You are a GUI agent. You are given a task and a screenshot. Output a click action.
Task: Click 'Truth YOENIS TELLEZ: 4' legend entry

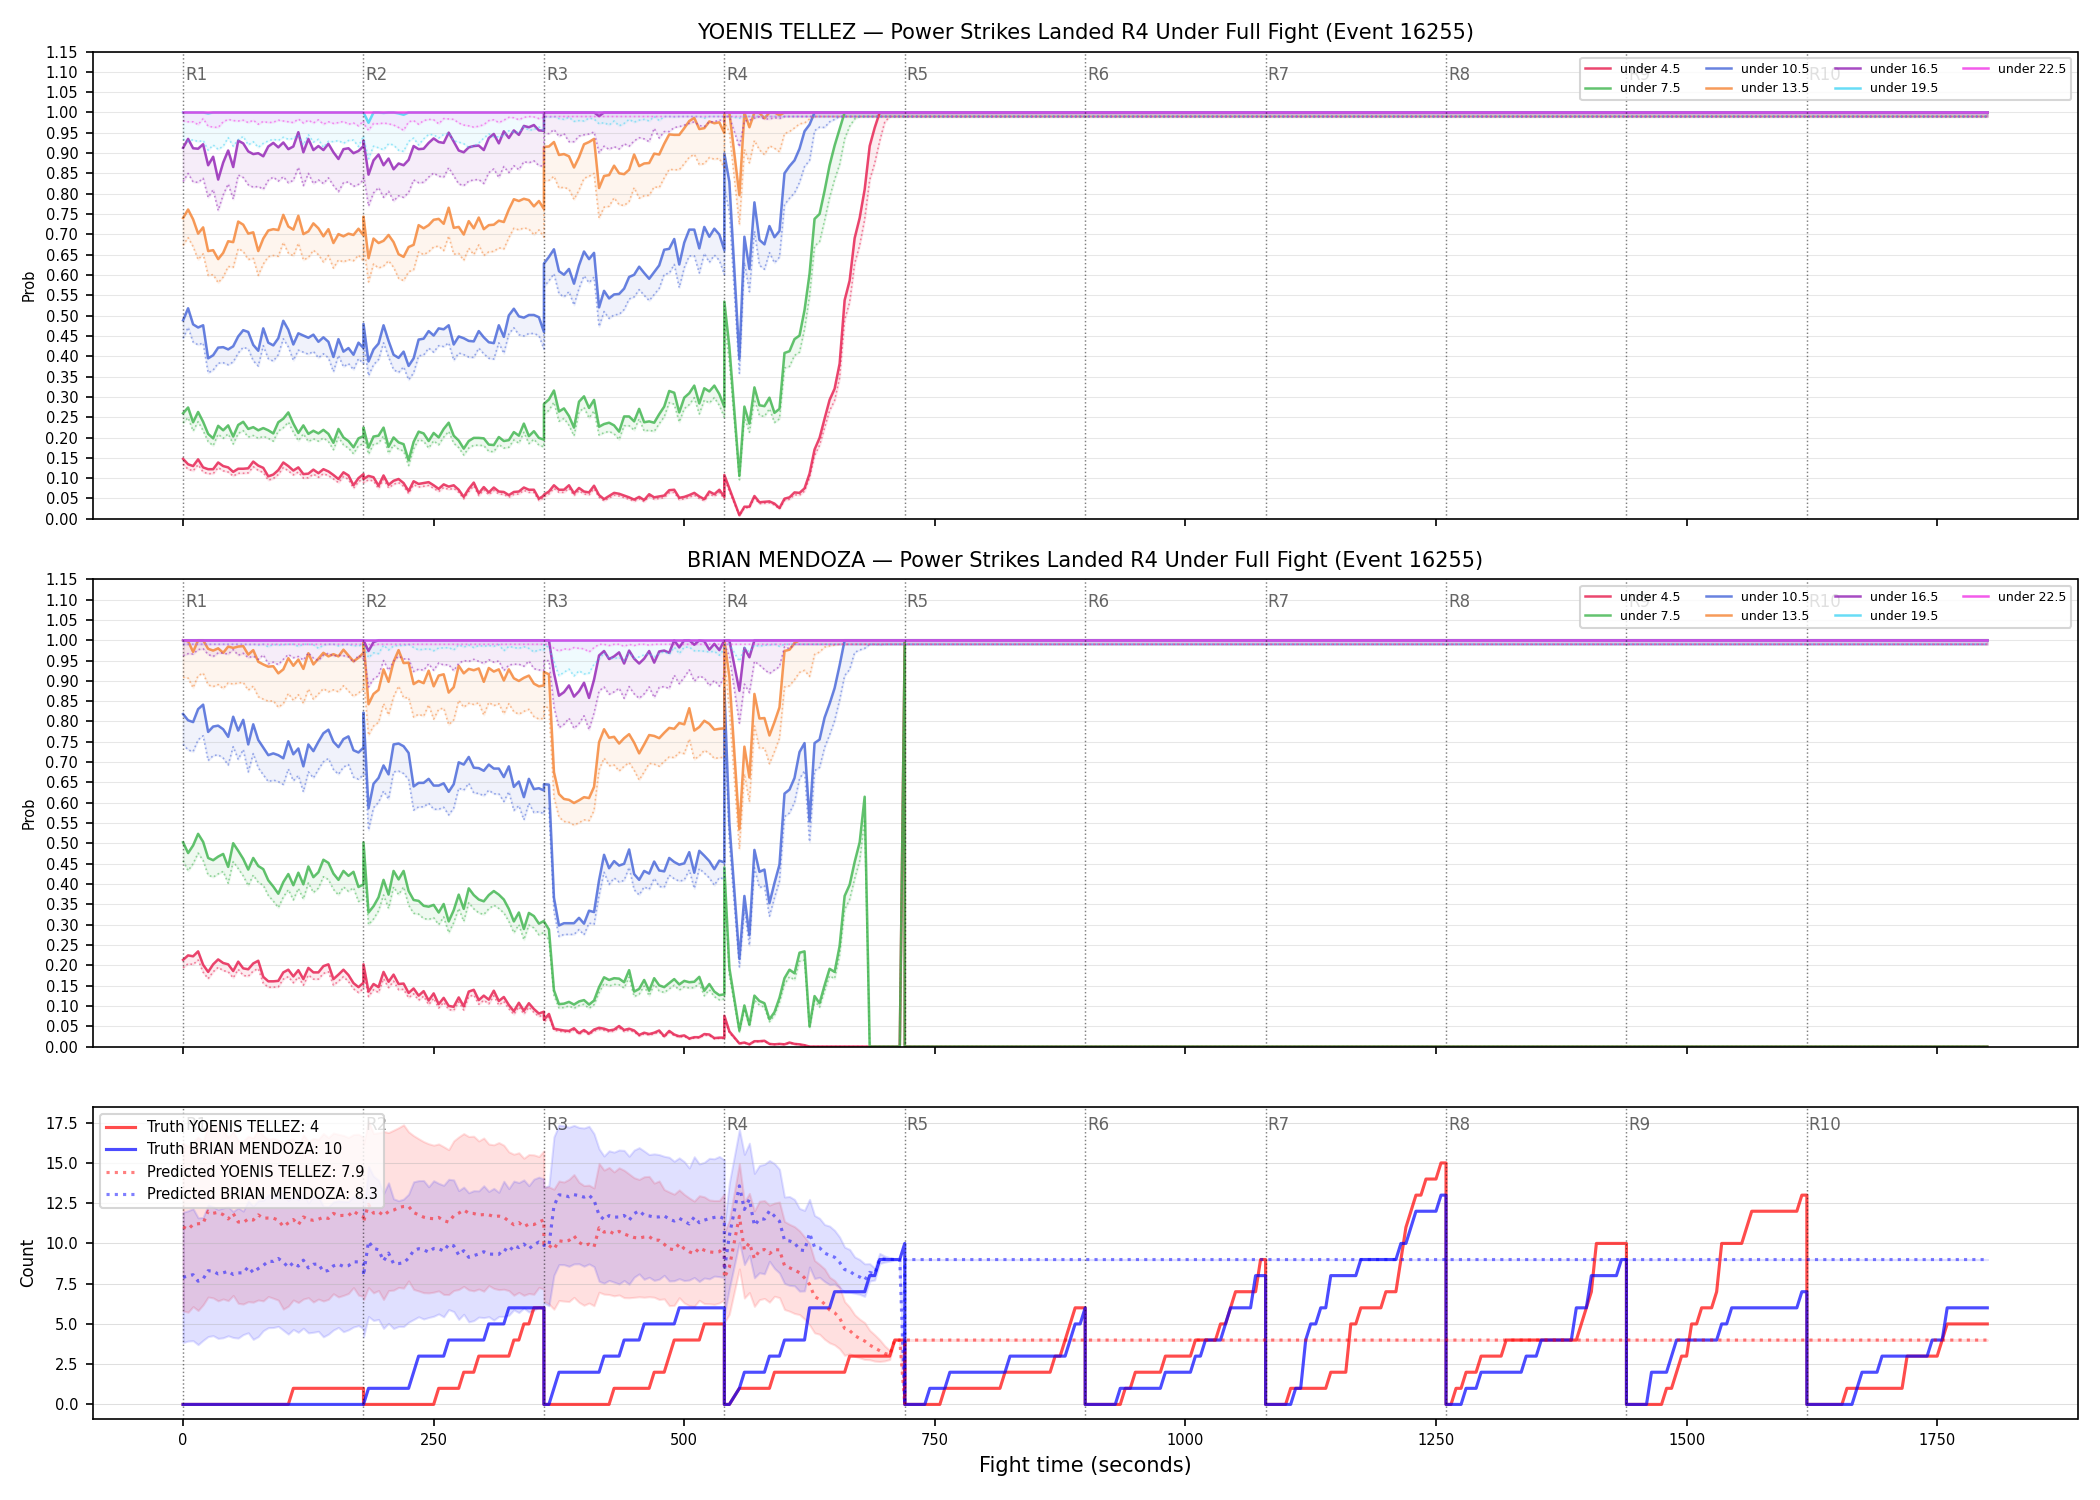(232, 1127)
